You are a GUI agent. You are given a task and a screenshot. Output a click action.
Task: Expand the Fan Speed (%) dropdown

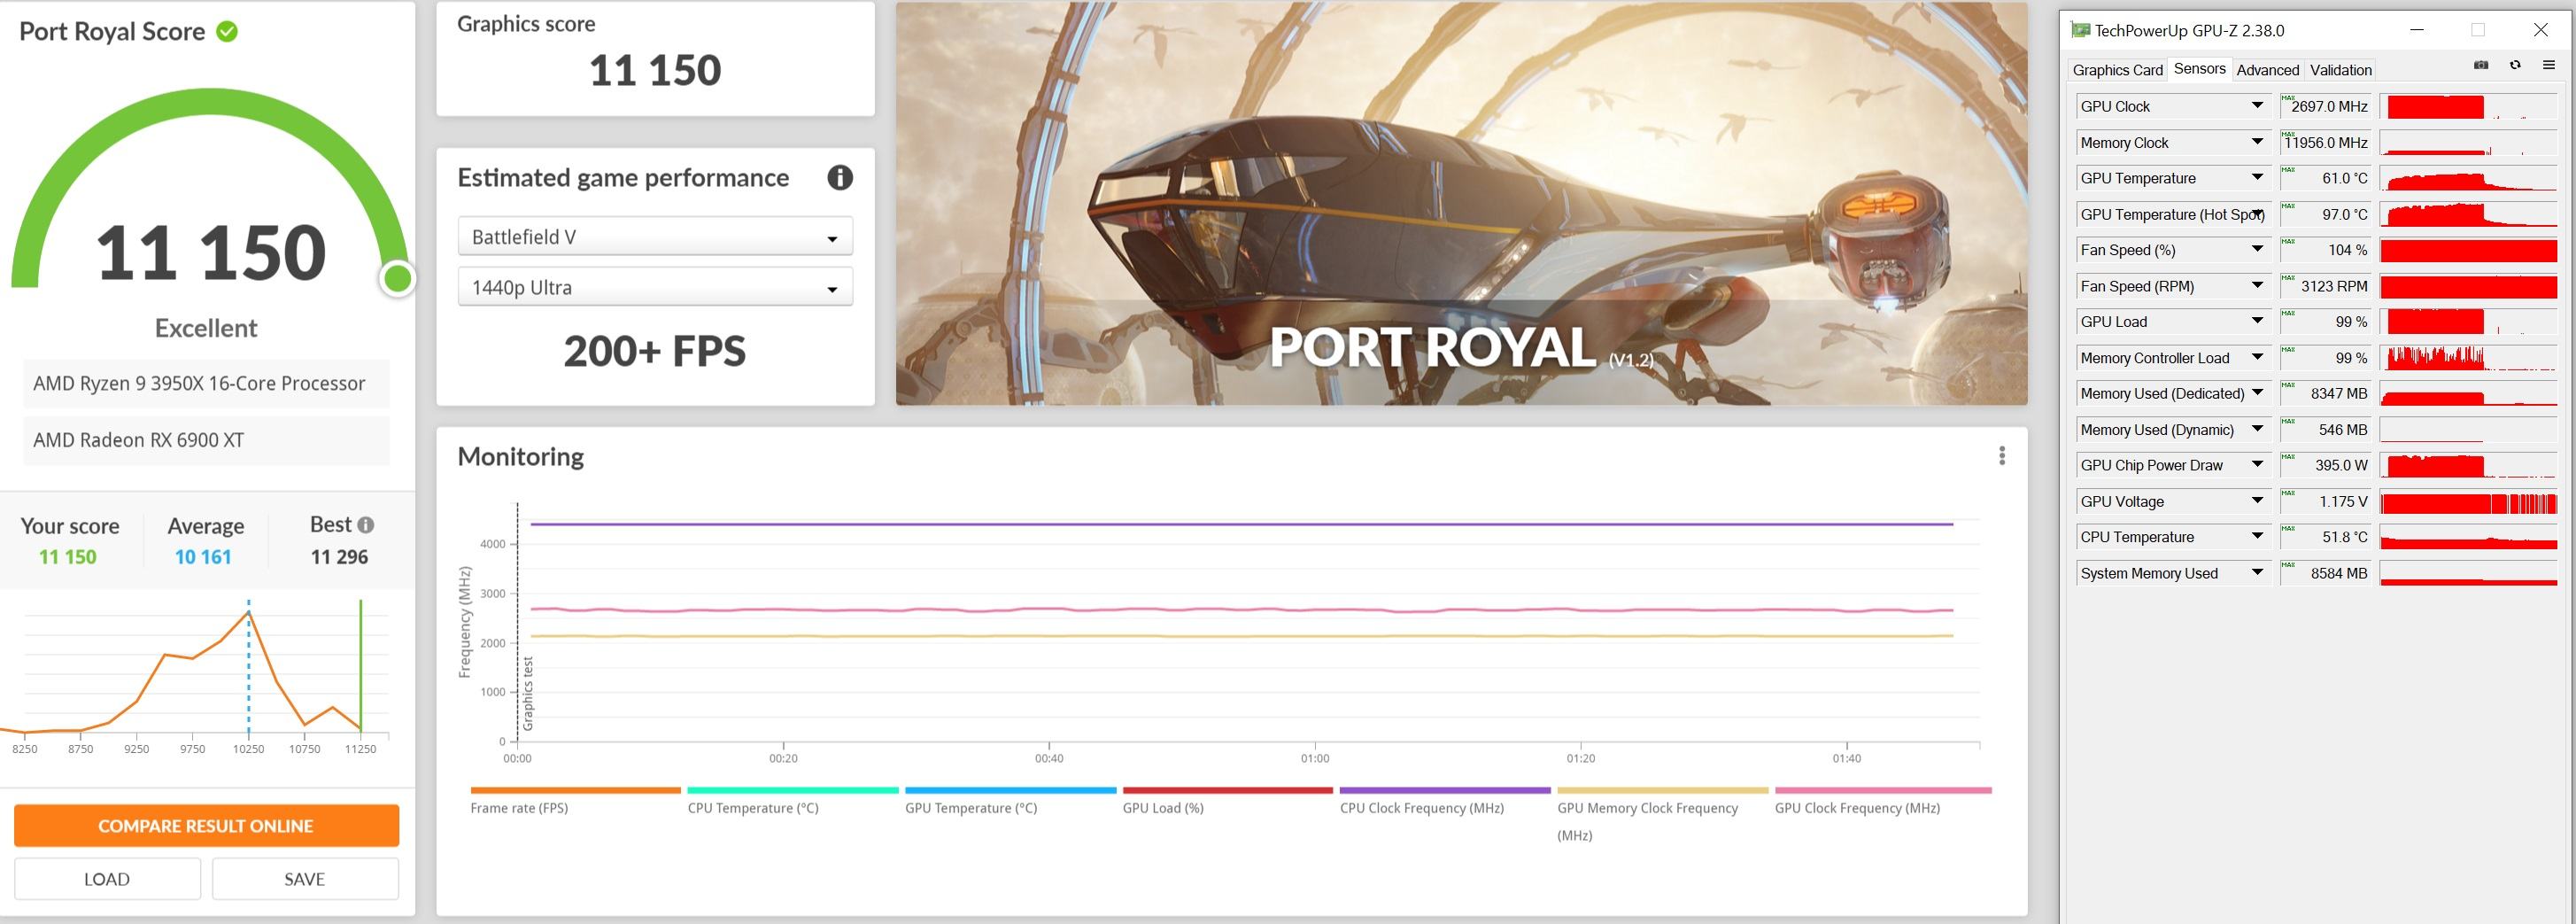tap(2257, 250)
